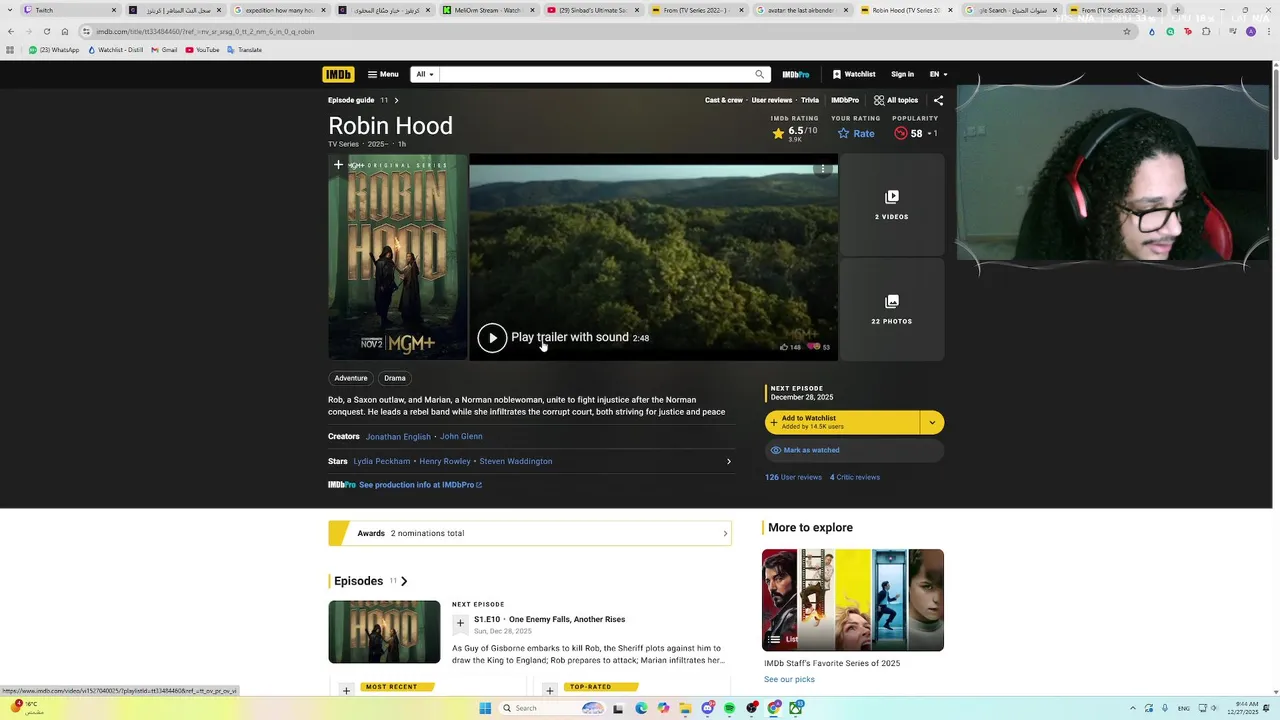Click the browser home icon
Image resolution: width=1280 pixels, height=720 pixels.
(x=64, y=31)
